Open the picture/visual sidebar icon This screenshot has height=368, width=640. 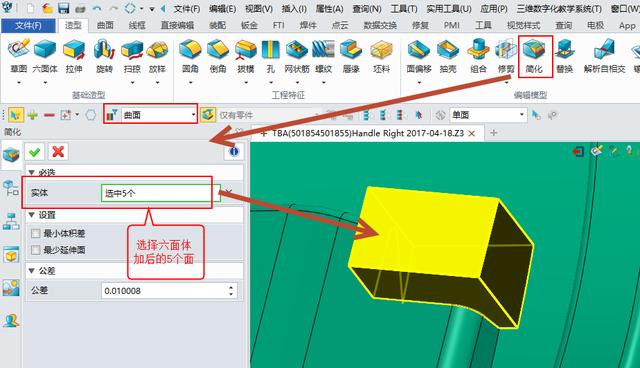[x=11, y=288]
